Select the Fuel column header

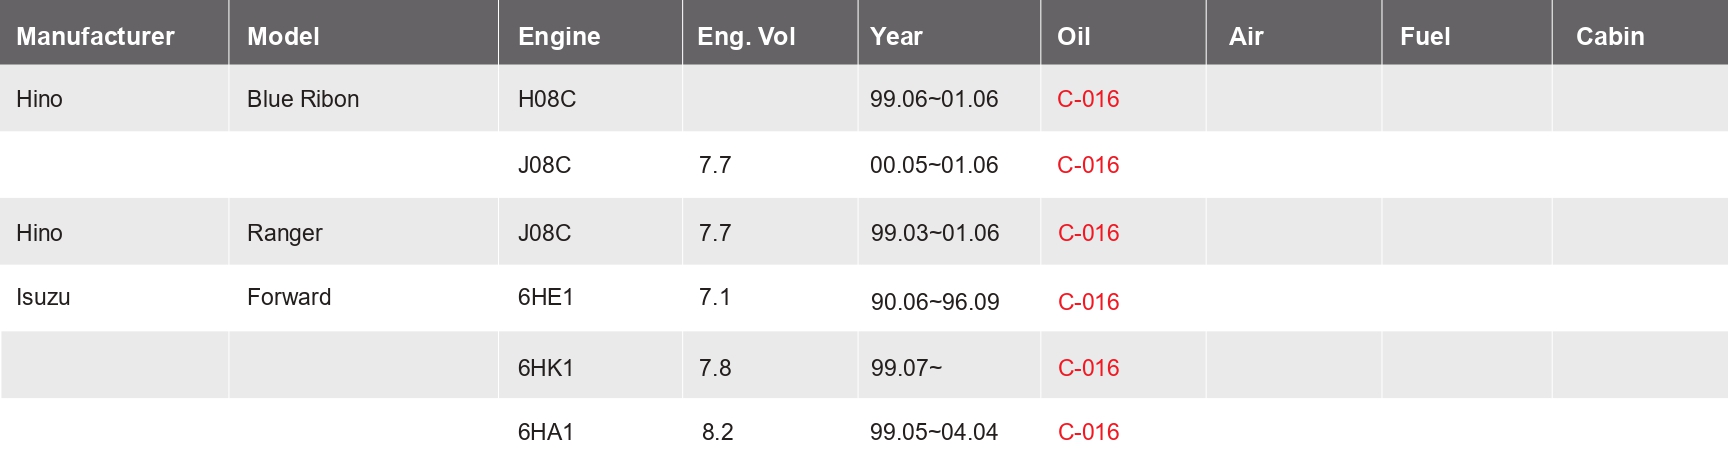(1425, 37)
